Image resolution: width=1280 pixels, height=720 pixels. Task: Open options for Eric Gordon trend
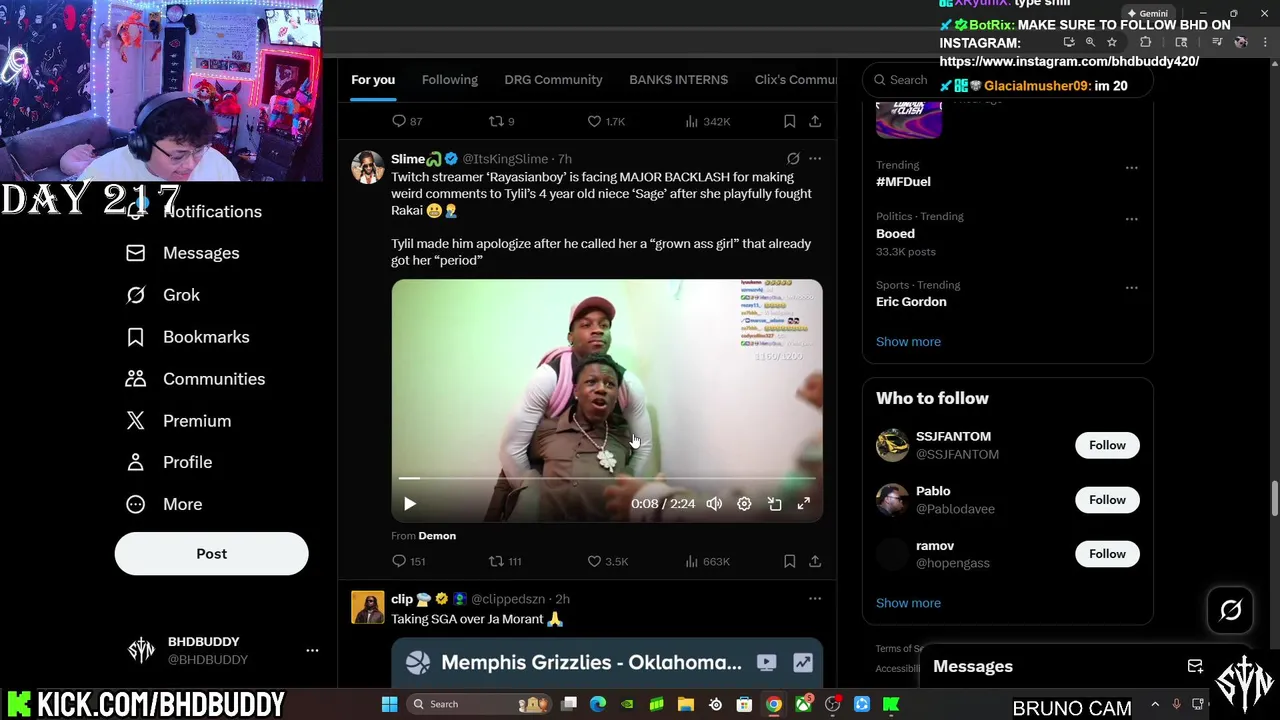coord(1131,287)
